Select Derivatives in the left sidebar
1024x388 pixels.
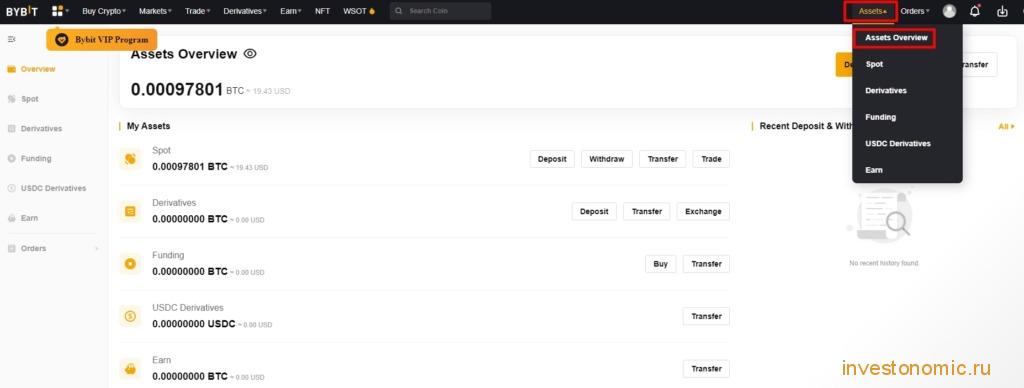point(35,129)
